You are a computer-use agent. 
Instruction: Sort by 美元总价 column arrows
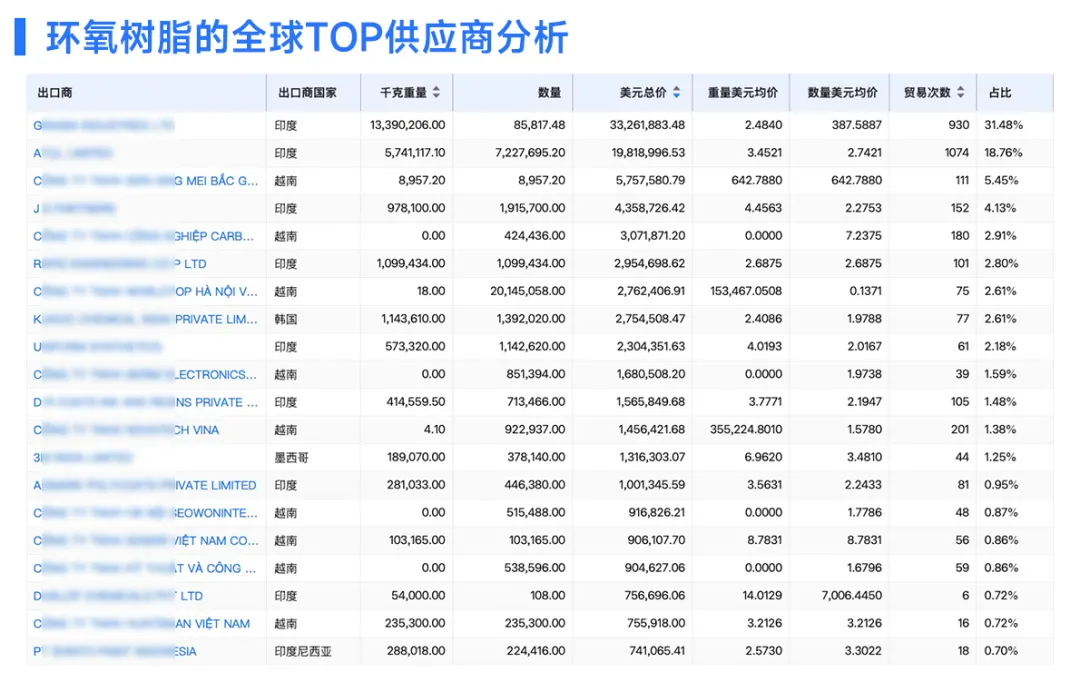click(x=676, y=92)
